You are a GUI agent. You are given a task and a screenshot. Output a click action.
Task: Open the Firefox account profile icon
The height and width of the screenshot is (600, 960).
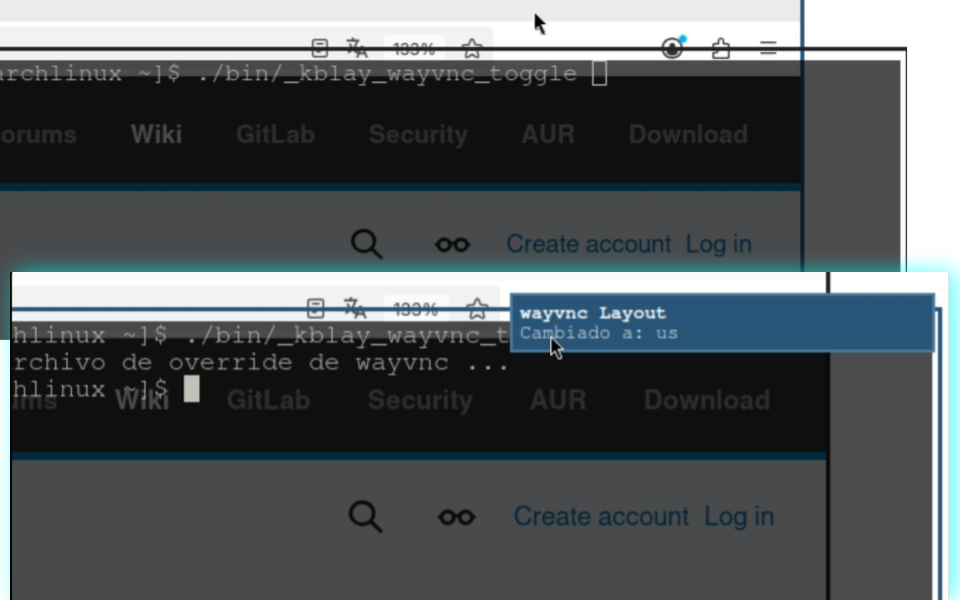[x=672, y=48]
